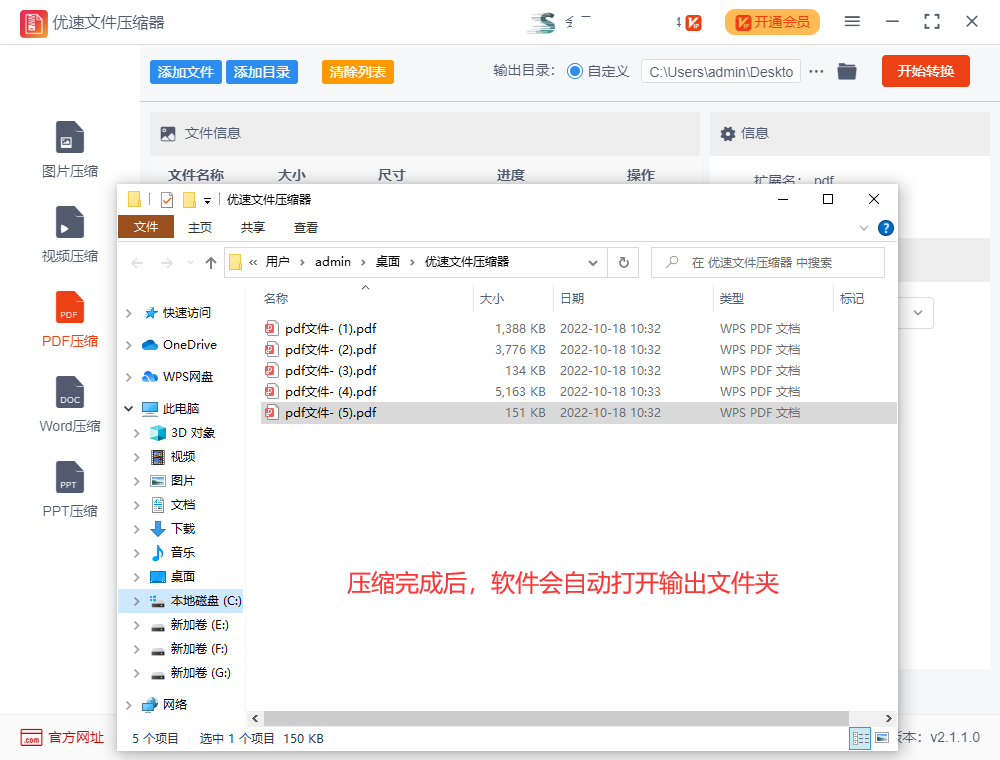Select the 自定义 output directory radio button
1000x760 pixels.
click(575, 71)
